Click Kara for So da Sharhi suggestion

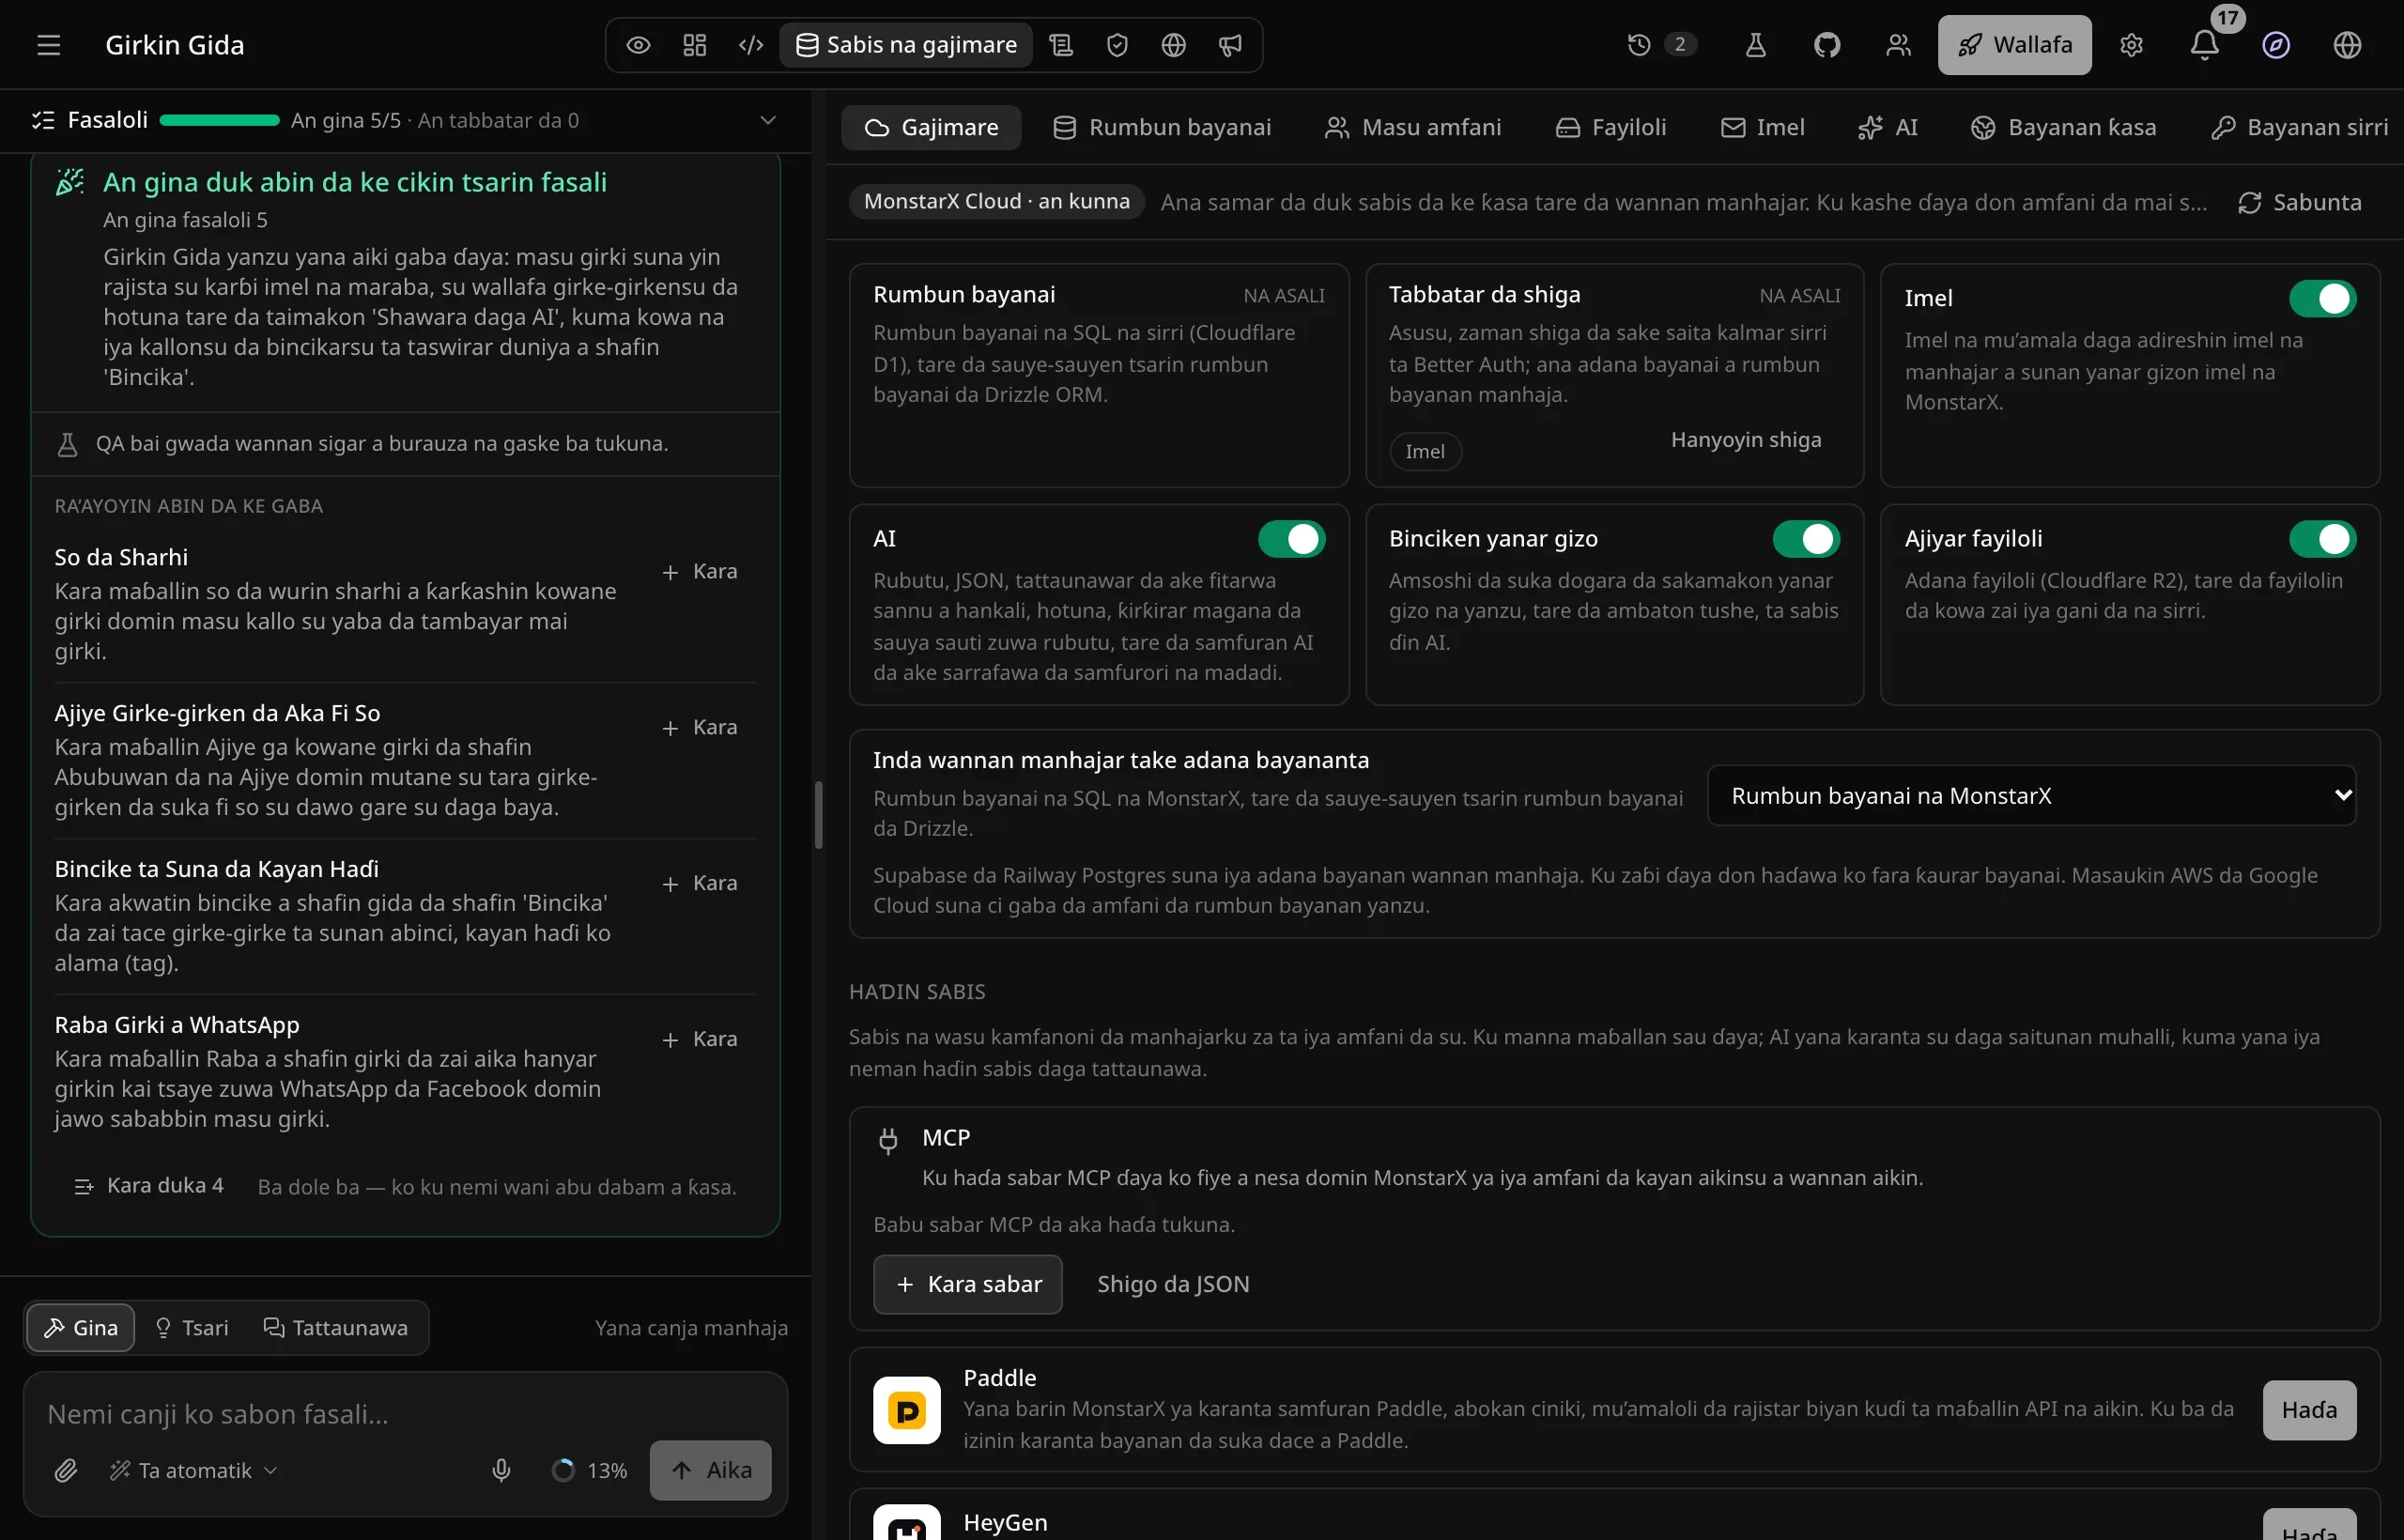pyautogui.click(x=700, y=571)
